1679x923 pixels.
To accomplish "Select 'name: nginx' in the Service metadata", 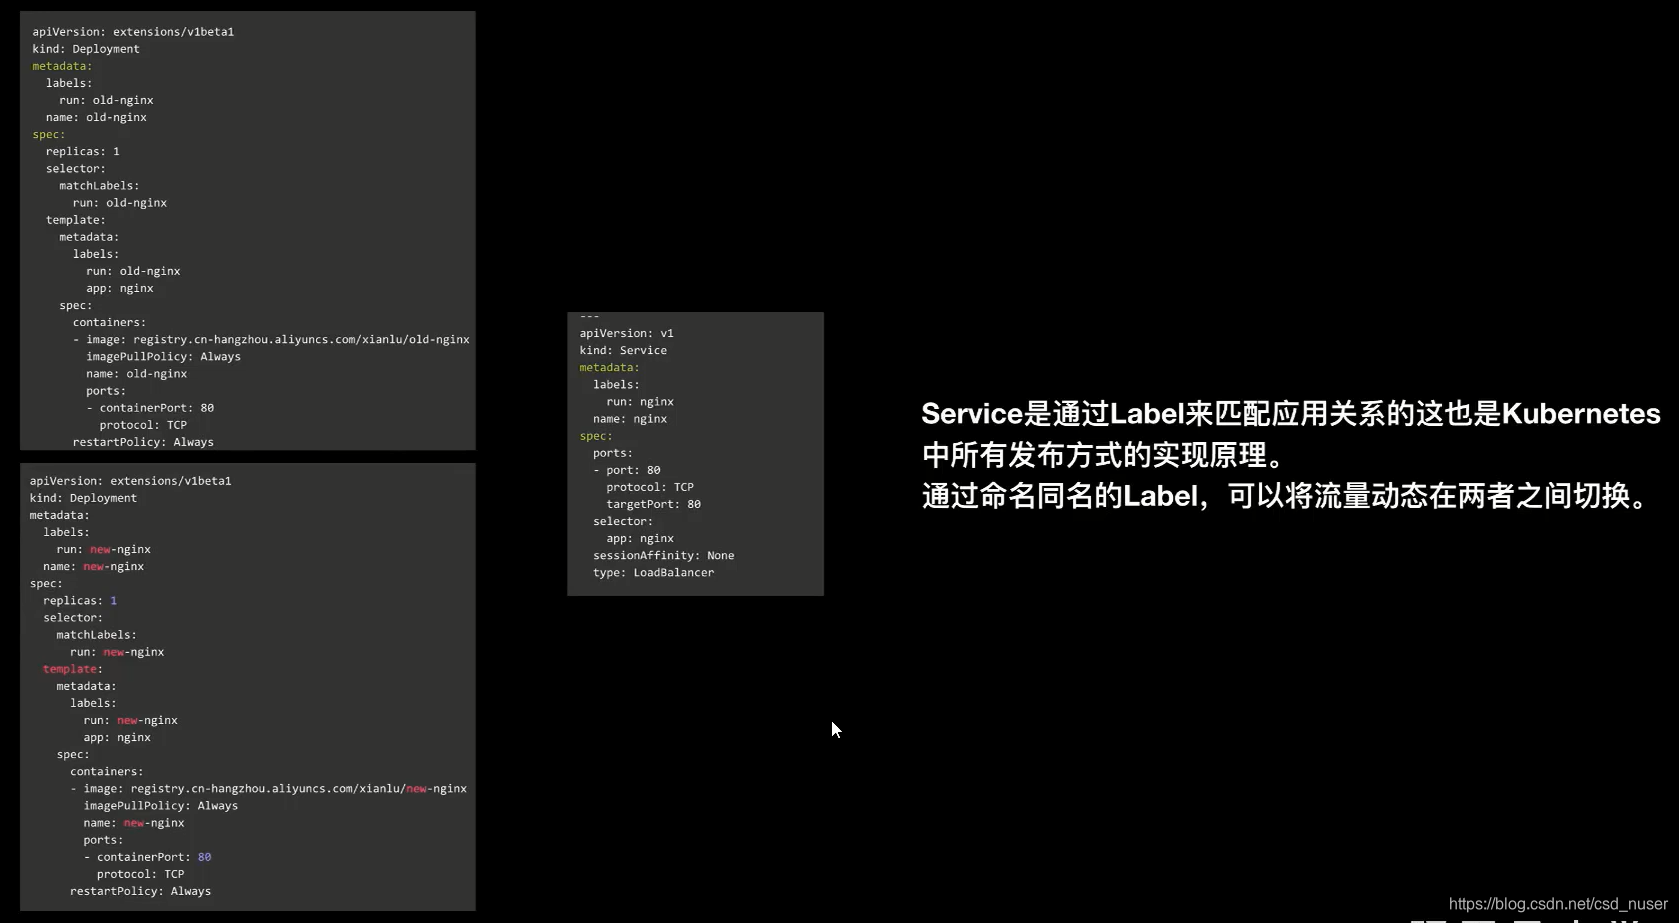I will pyautogui.click(x=630, y=418).
